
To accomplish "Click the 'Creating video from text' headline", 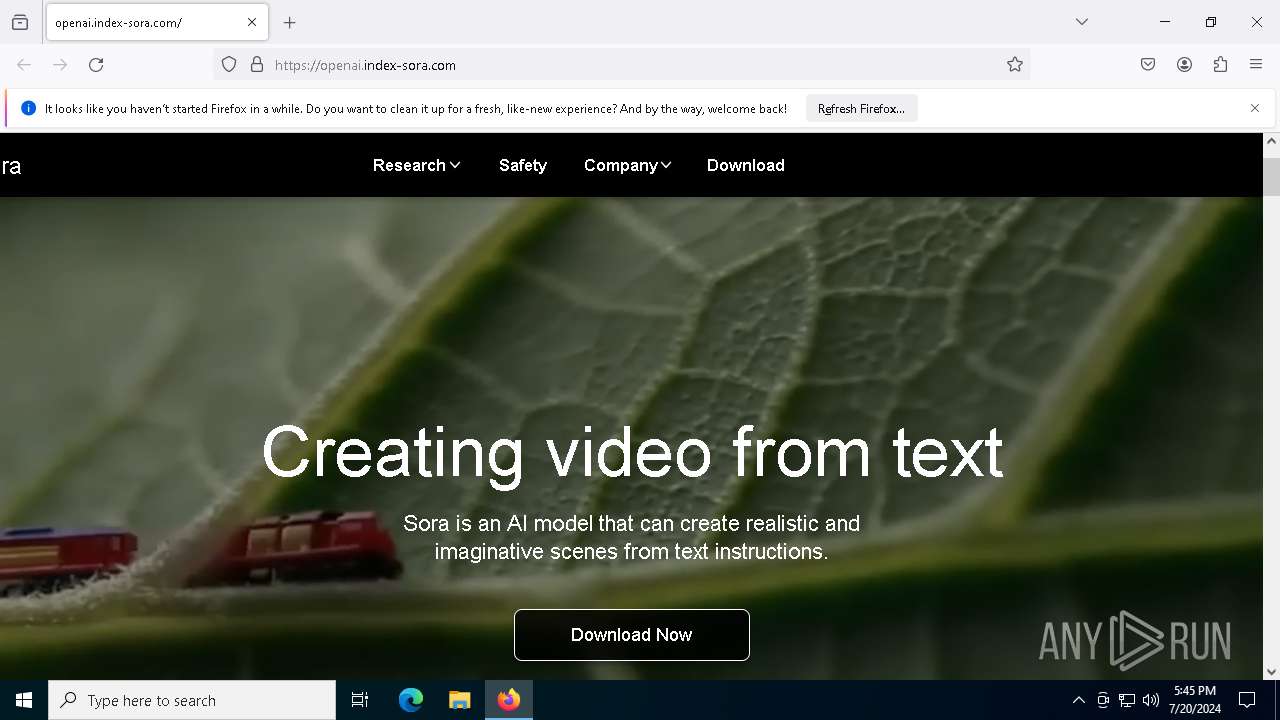I will click(x=632, y=452).
